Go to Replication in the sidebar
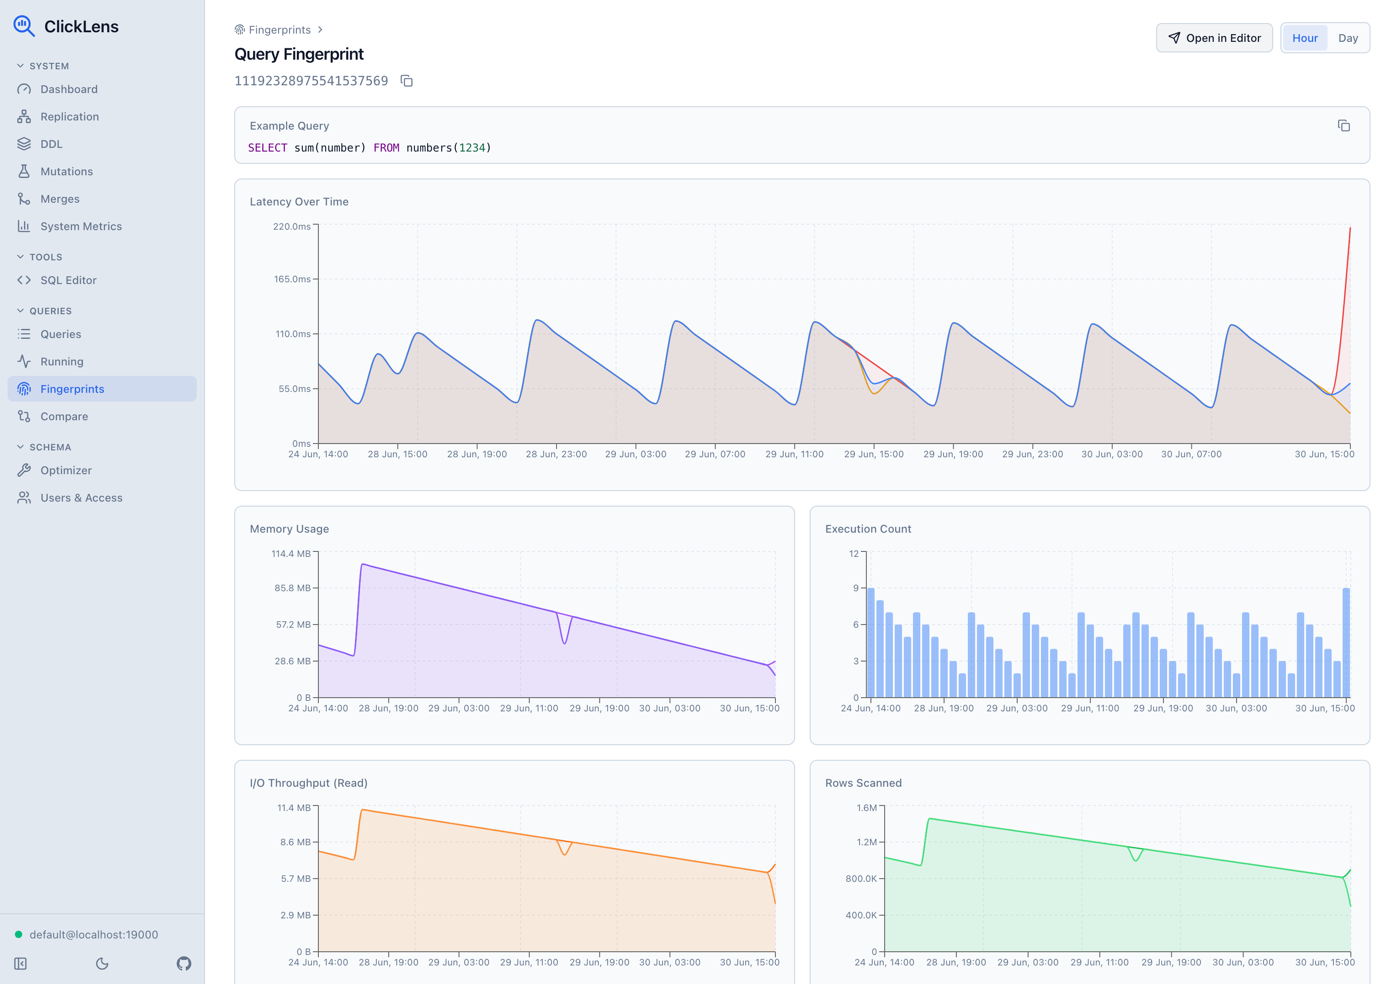 tap(102, 116)
